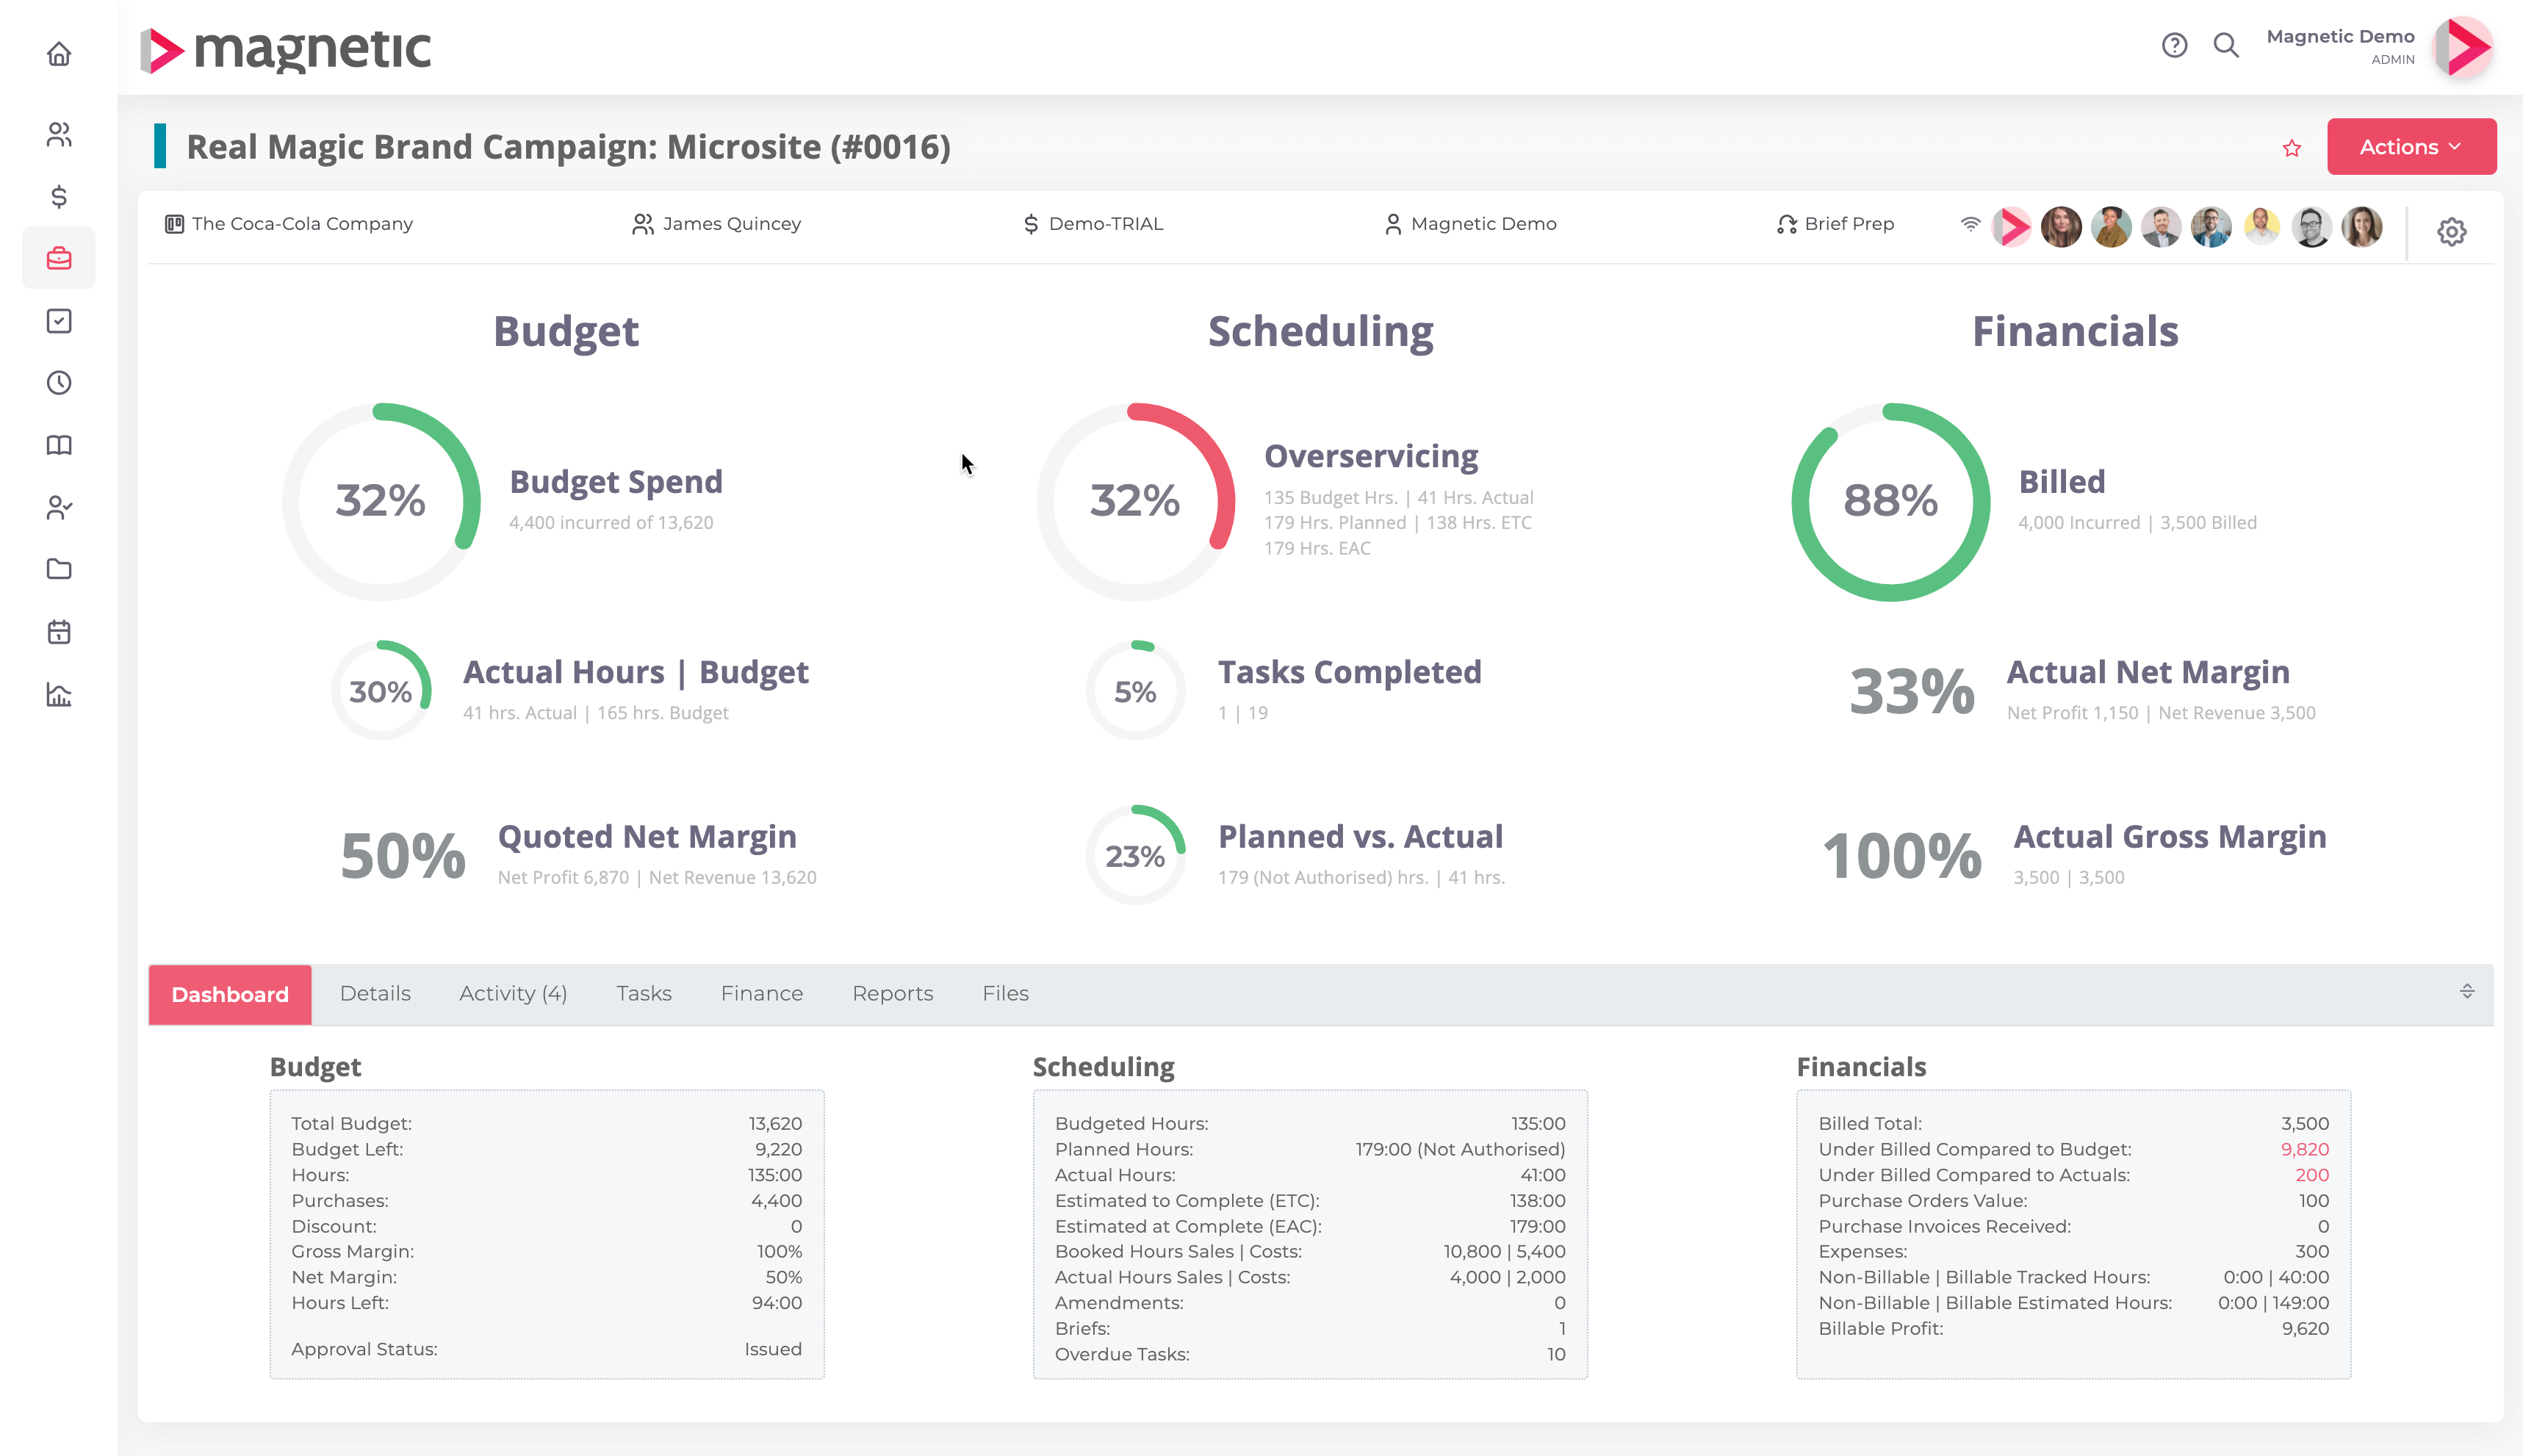
Task: Switch to the Finance tab
Action: coord(761,994)
